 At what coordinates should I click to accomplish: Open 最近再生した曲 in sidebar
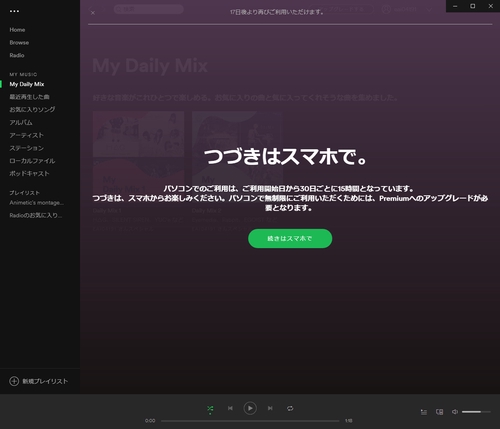tap(29, 97)
